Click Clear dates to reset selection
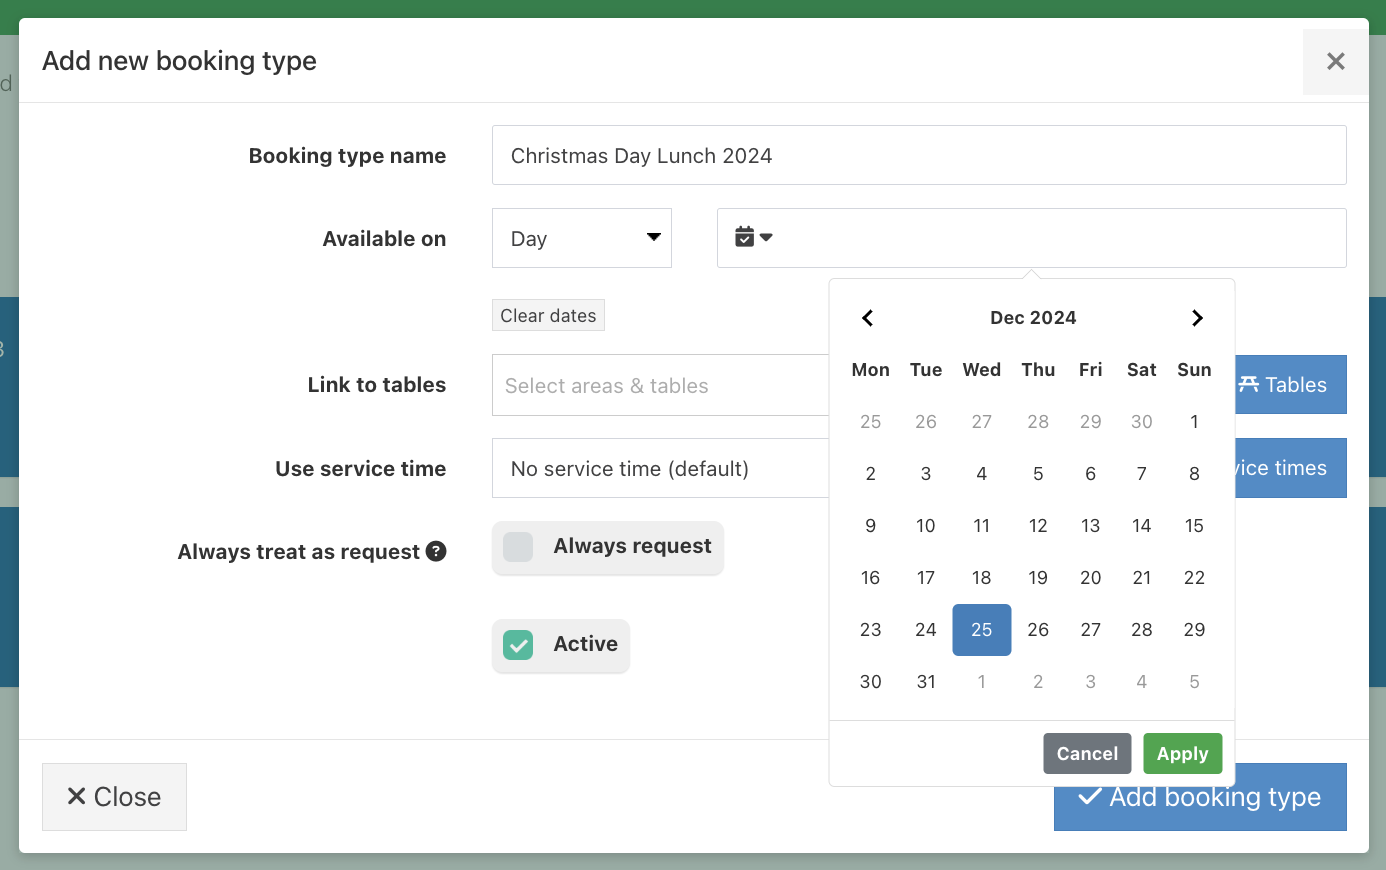The width and height of the screenshot is (1386, 870). pos(548,314)
